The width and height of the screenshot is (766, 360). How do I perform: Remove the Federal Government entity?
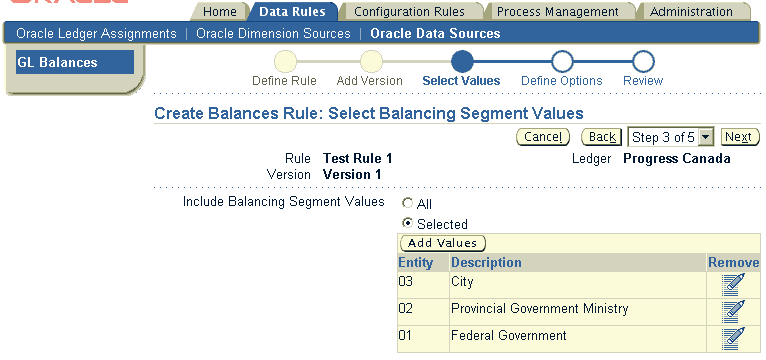click(x=733, y=339)
